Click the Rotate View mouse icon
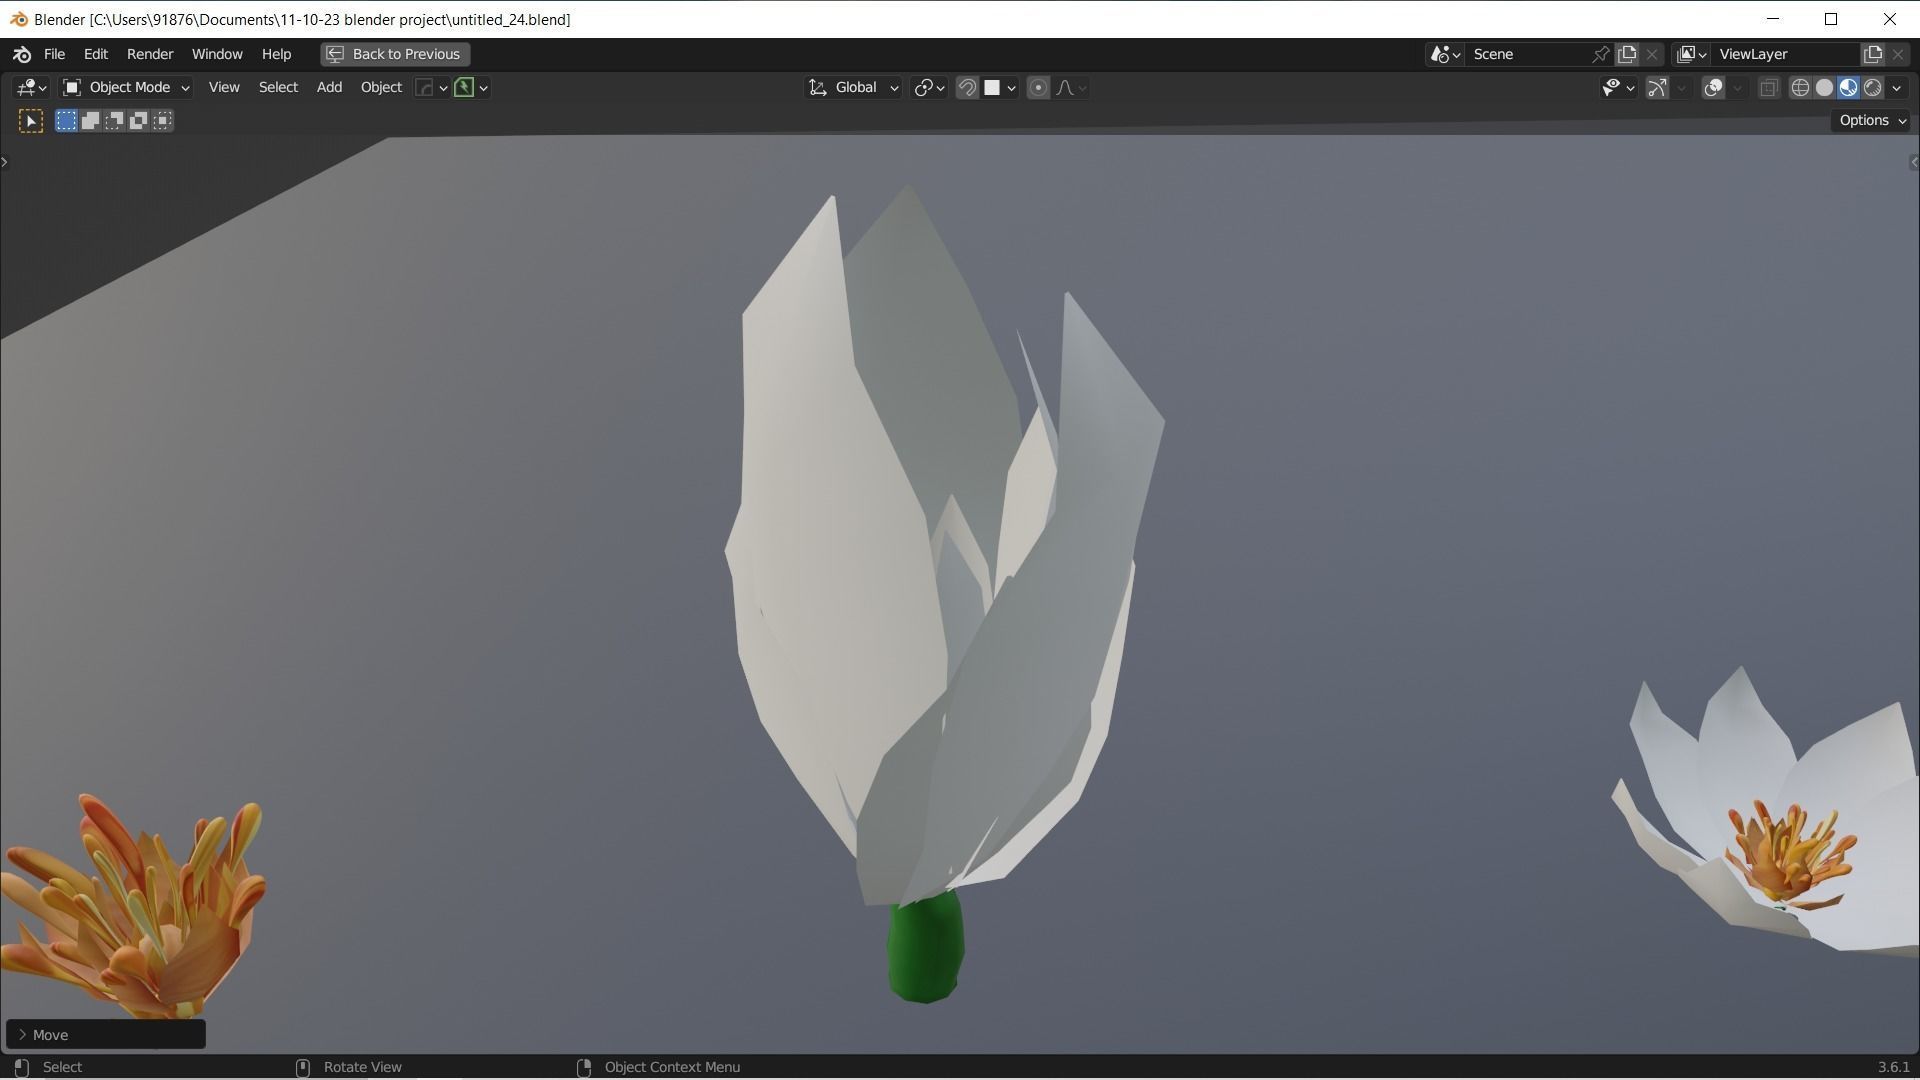Image resolution: width=1920 pixels, height=1080 pixels. [x=303, y=1067]
